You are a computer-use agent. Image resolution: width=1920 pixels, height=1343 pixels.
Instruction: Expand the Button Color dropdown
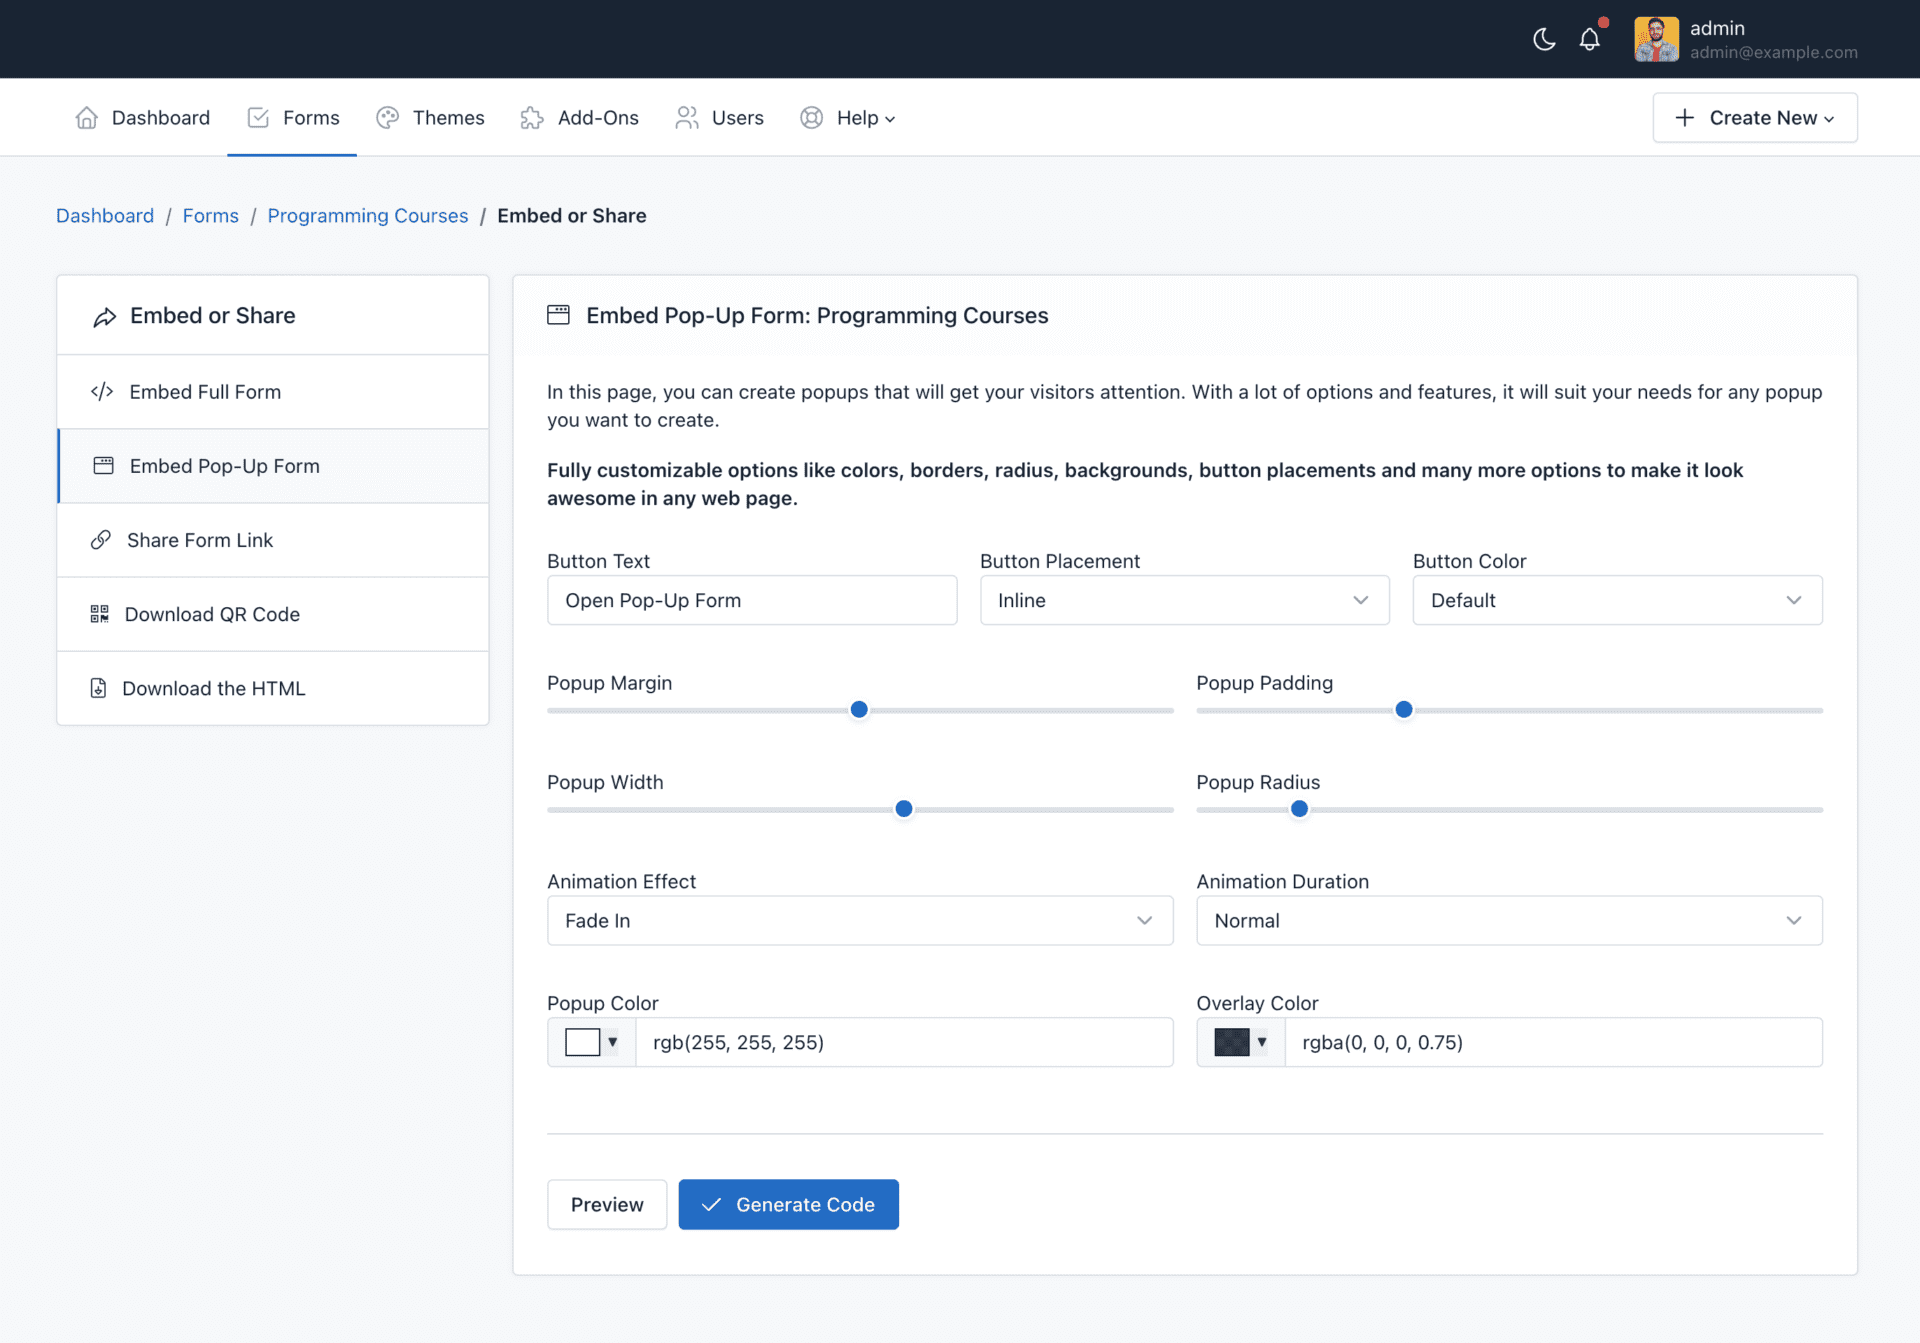[x=1616, y=600]
